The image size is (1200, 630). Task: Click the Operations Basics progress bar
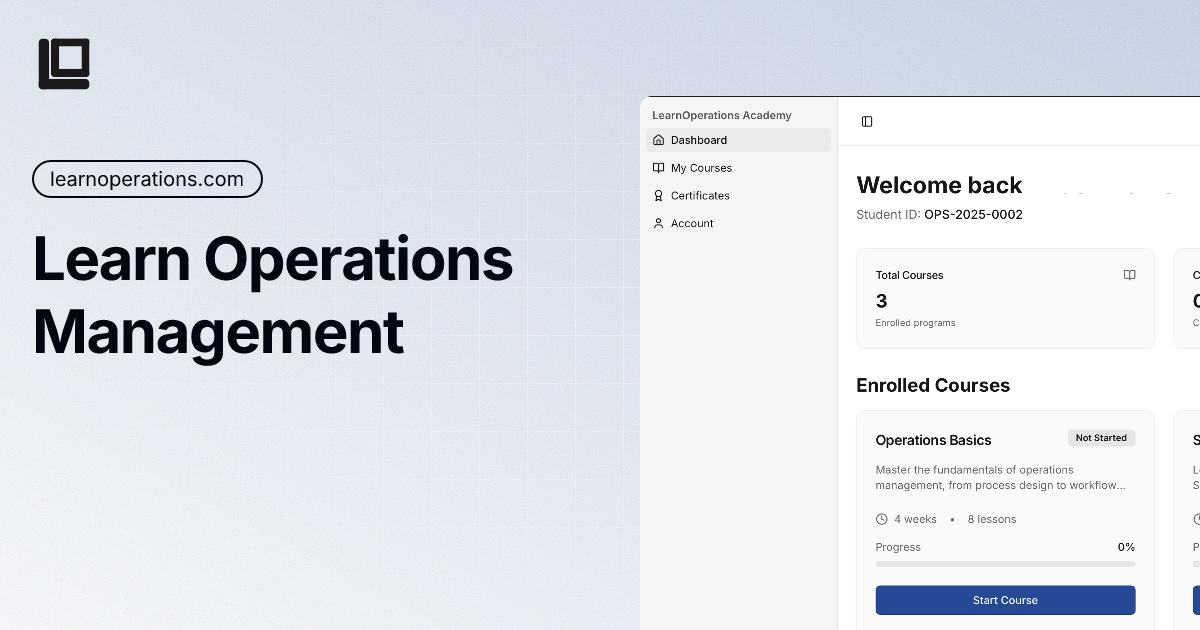(x=1005, y=564)
